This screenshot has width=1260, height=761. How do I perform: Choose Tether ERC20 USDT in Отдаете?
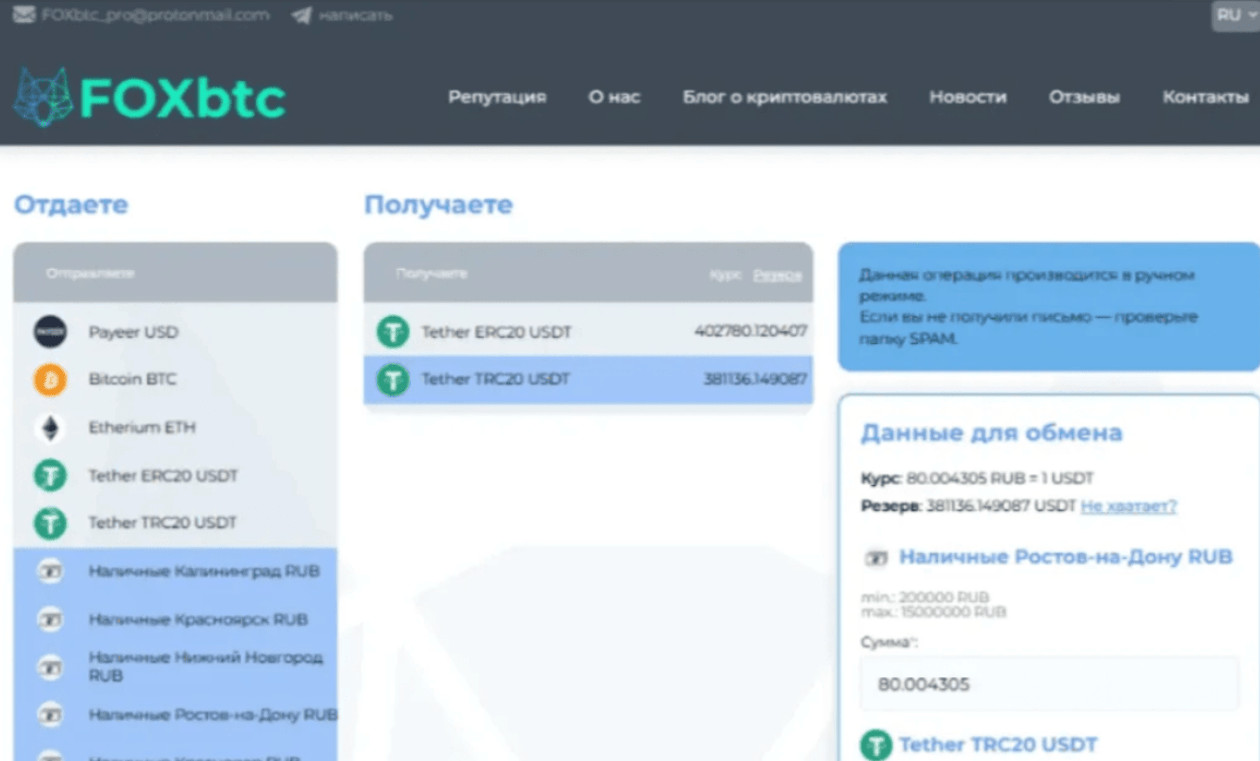tap(175, 475)
